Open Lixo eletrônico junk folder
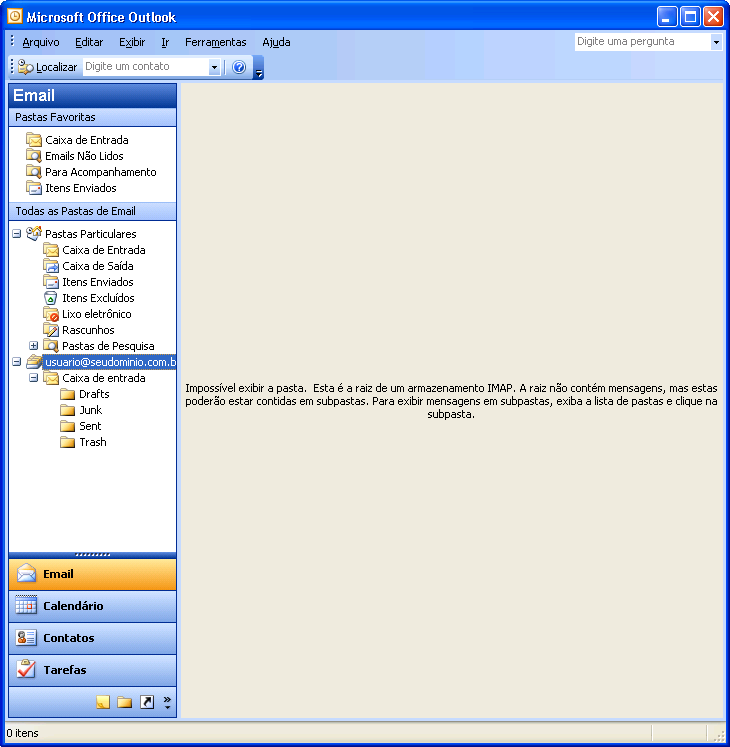730x747 pixels. click(96, 314)
